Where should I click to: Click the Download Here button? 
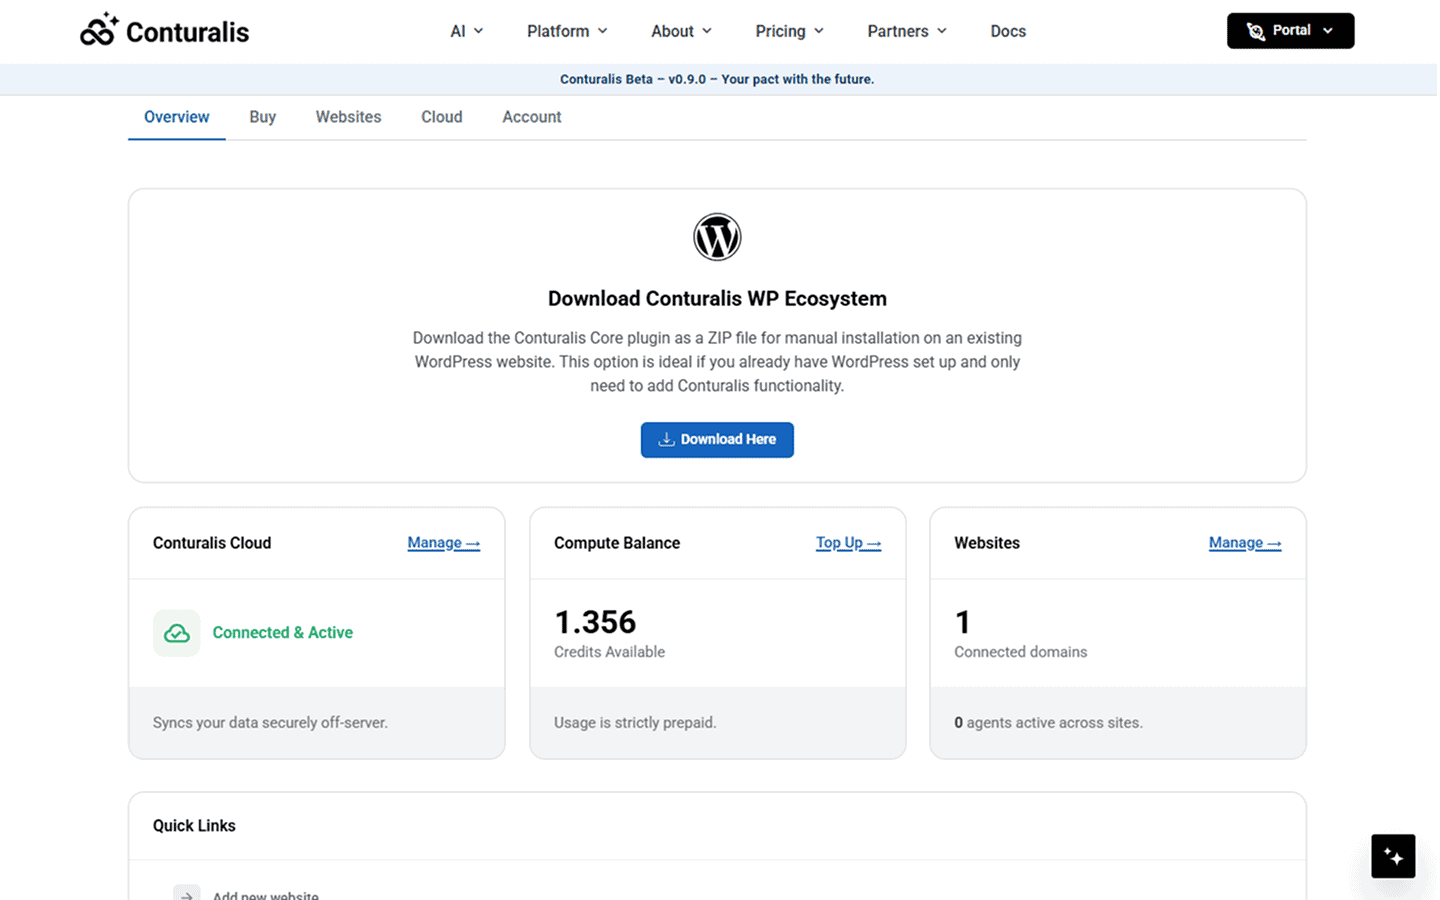pos(717,440)
